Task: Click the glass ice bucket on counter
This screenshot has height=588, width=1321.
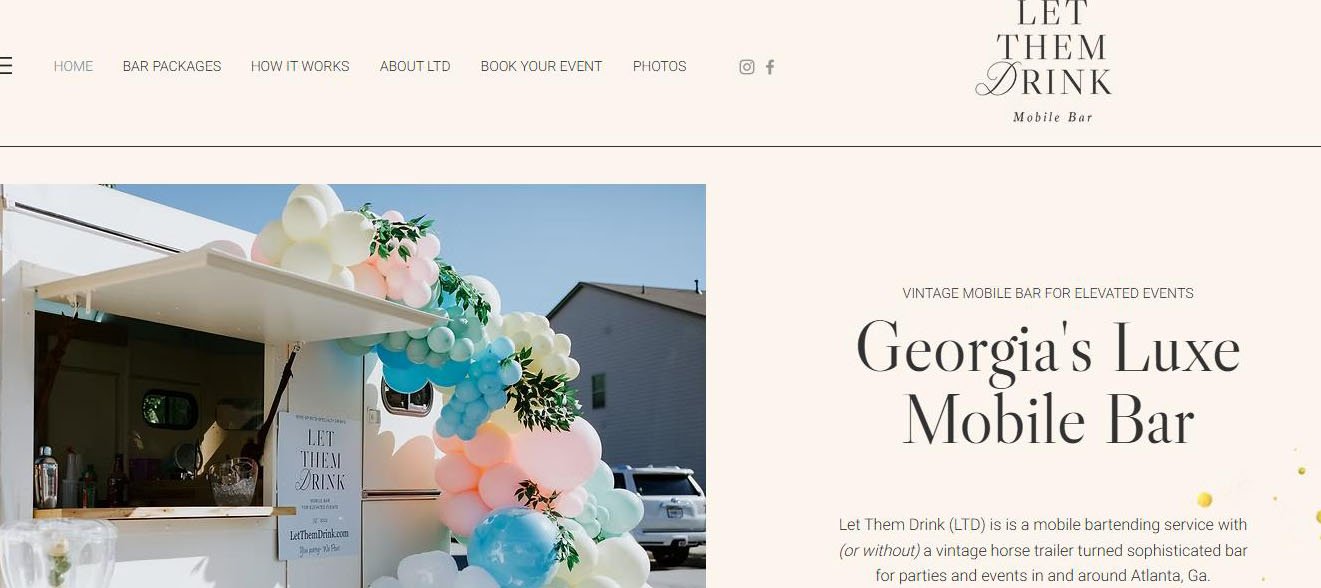Action: click(x=233, y=481)
